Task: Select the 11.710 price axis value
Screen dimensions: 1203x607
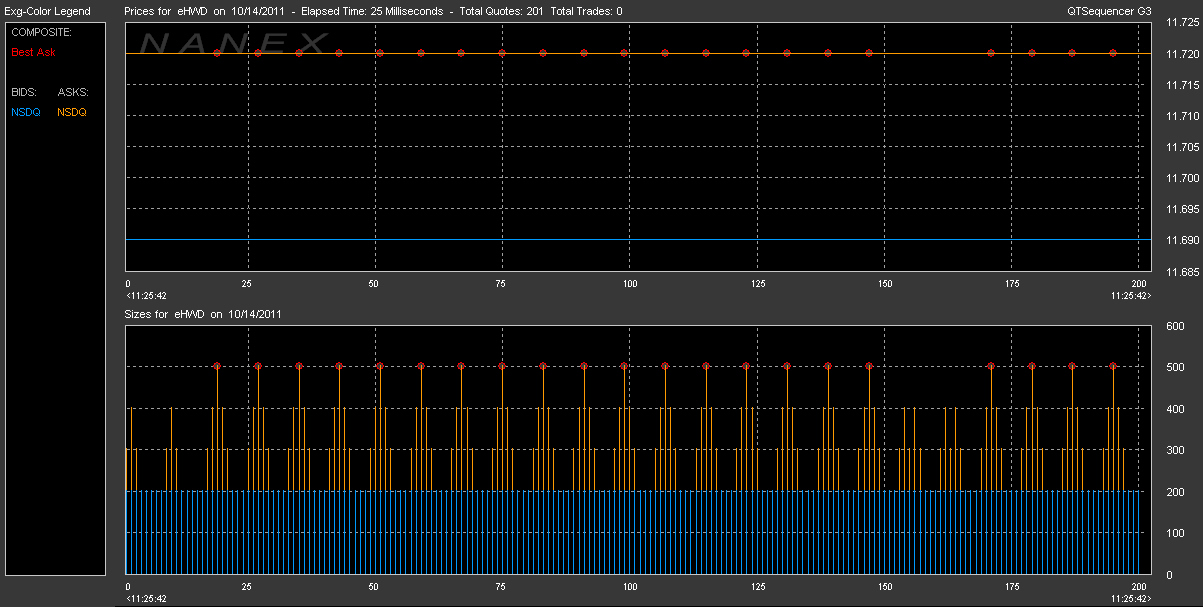Action: (1183, 116)
